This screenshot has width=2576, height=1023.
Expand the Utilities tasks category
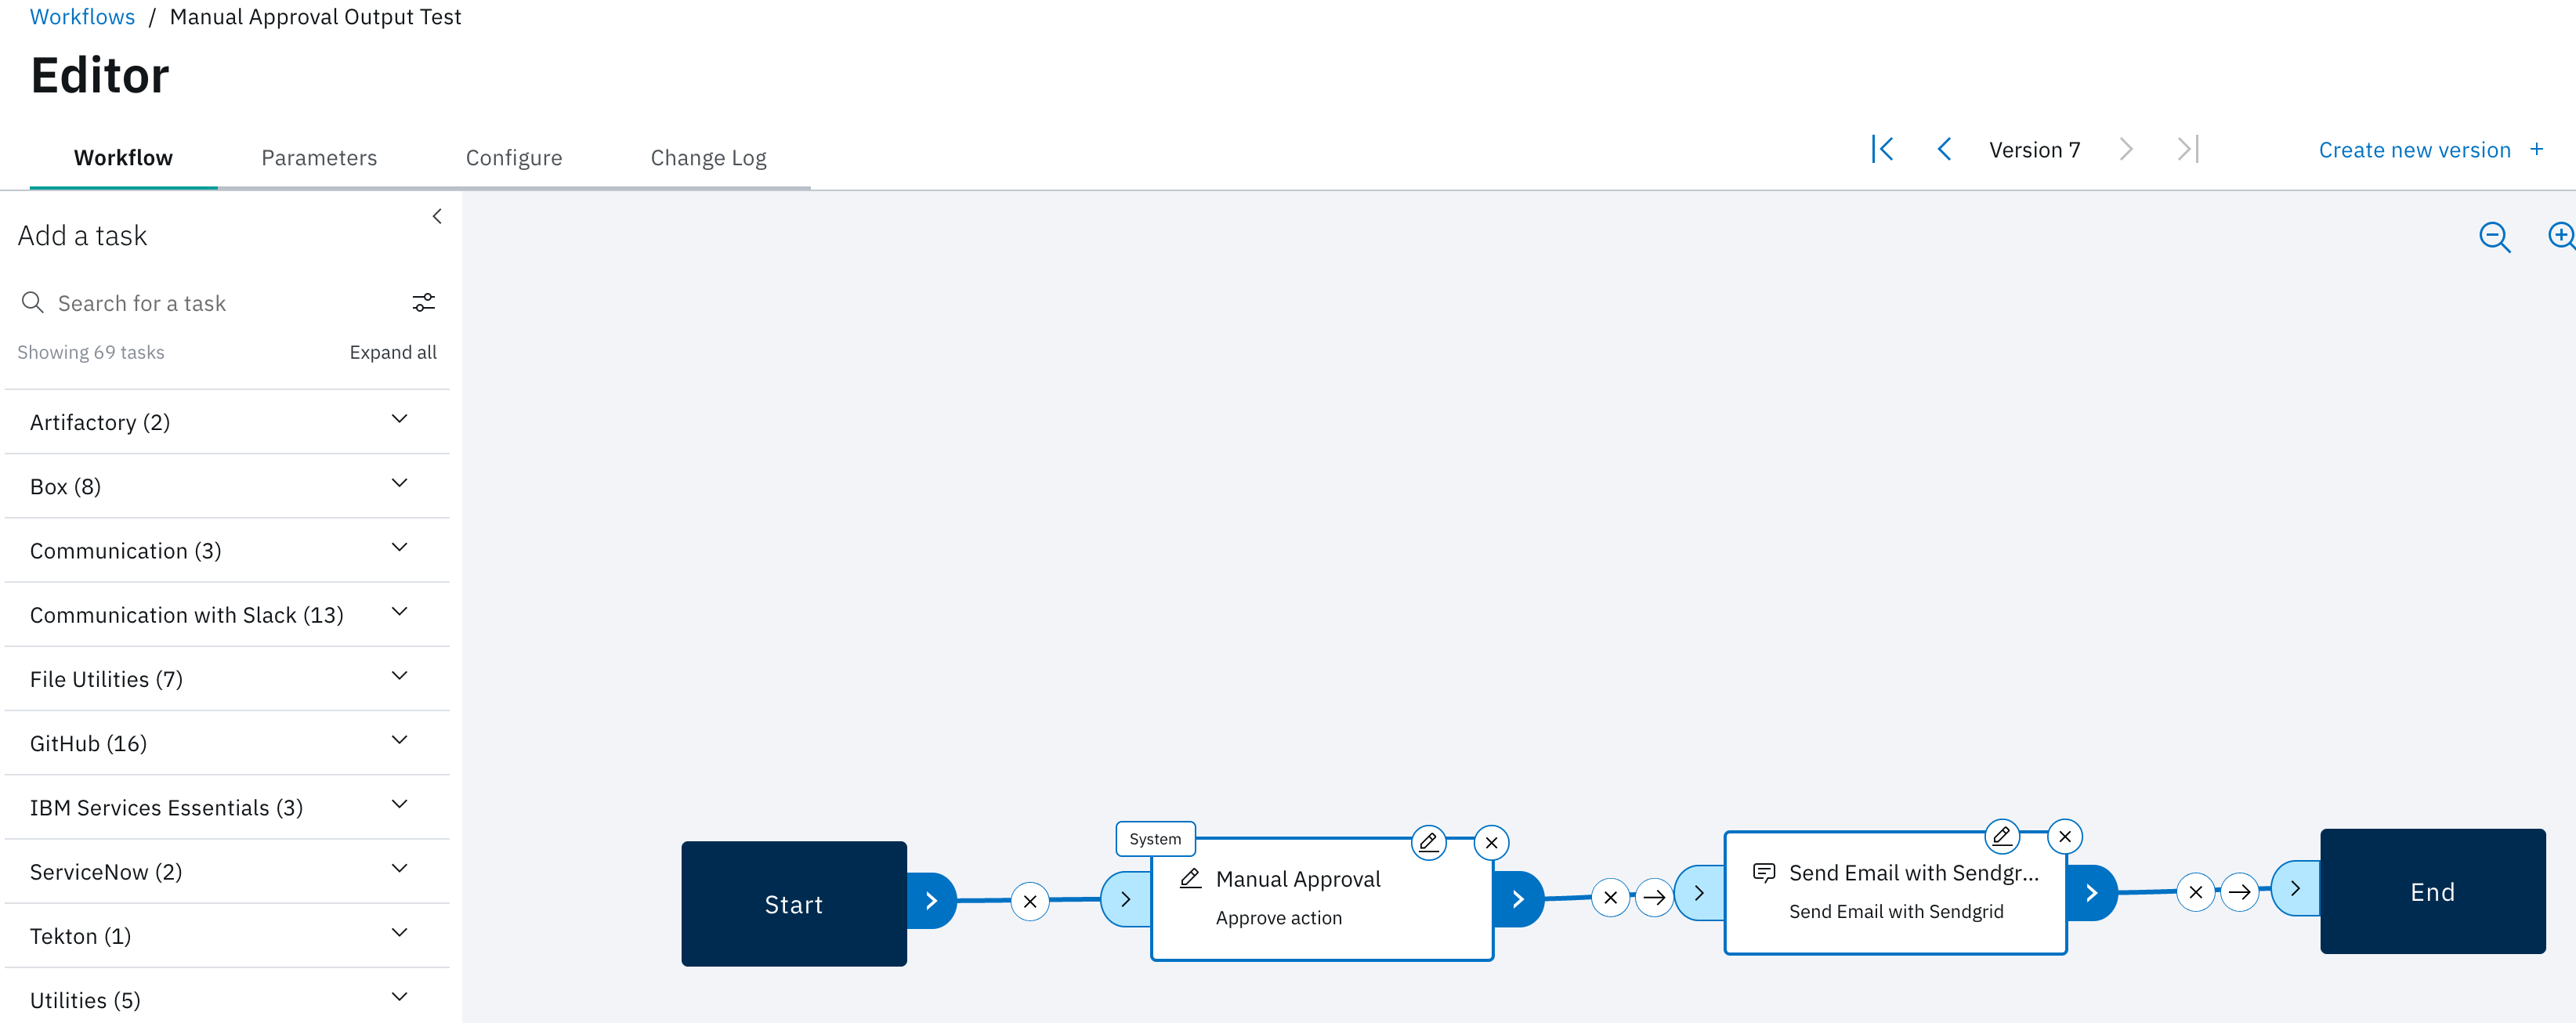pyautogui.click(x=401, y=999)
